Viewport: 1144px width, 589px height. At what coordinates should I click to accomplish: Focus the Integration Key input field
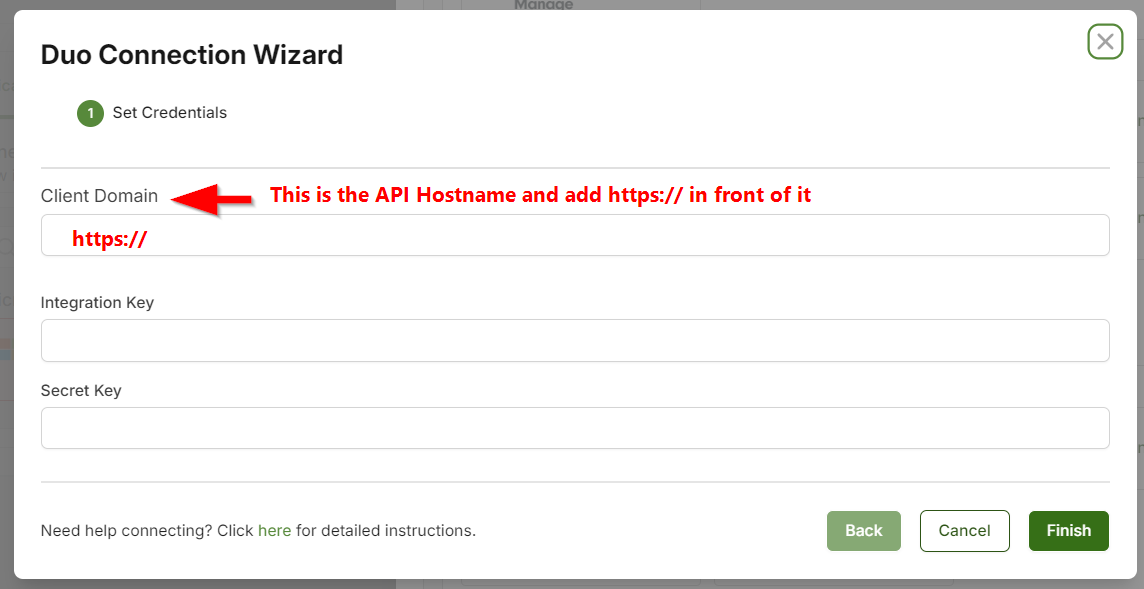[x=575, y=340]
